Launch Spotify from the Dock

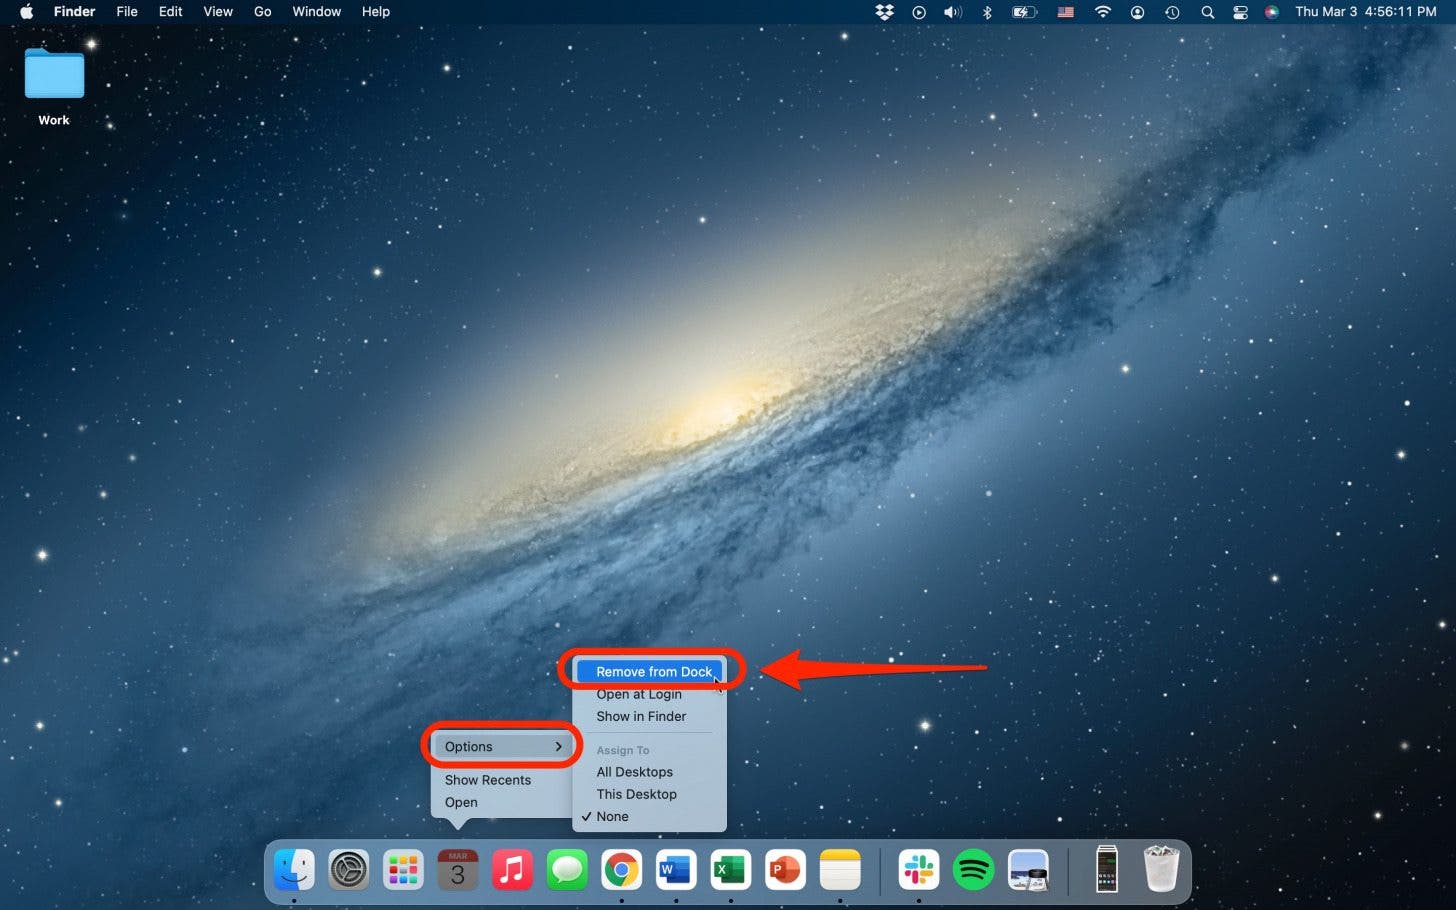click(x=973, y=870)
